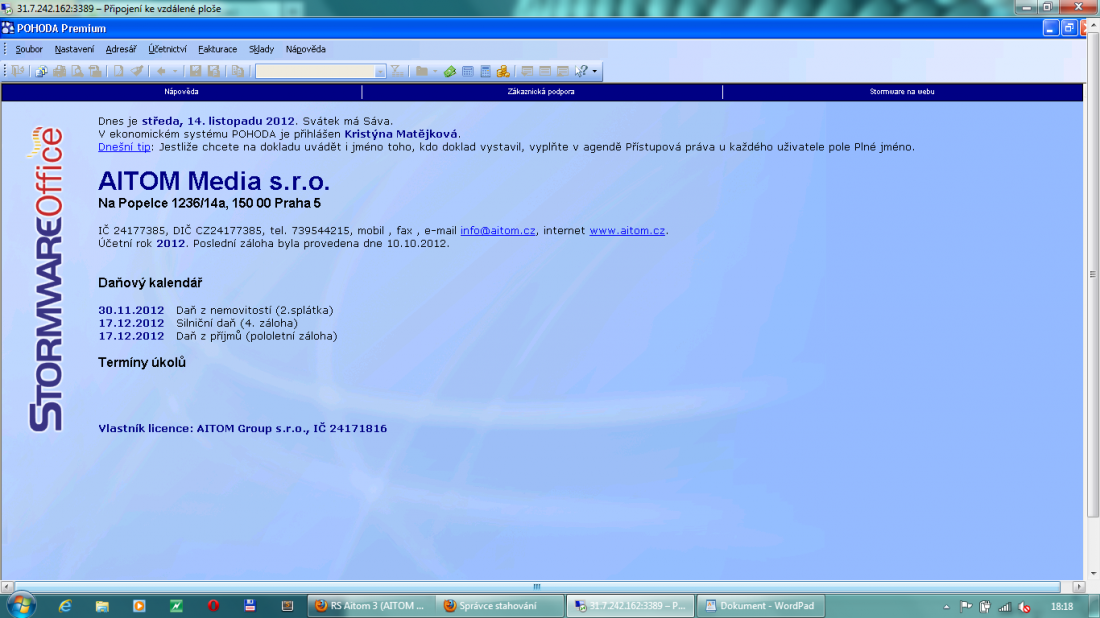
Task: Open the Fakturace menu
Action: pos(217,49)
